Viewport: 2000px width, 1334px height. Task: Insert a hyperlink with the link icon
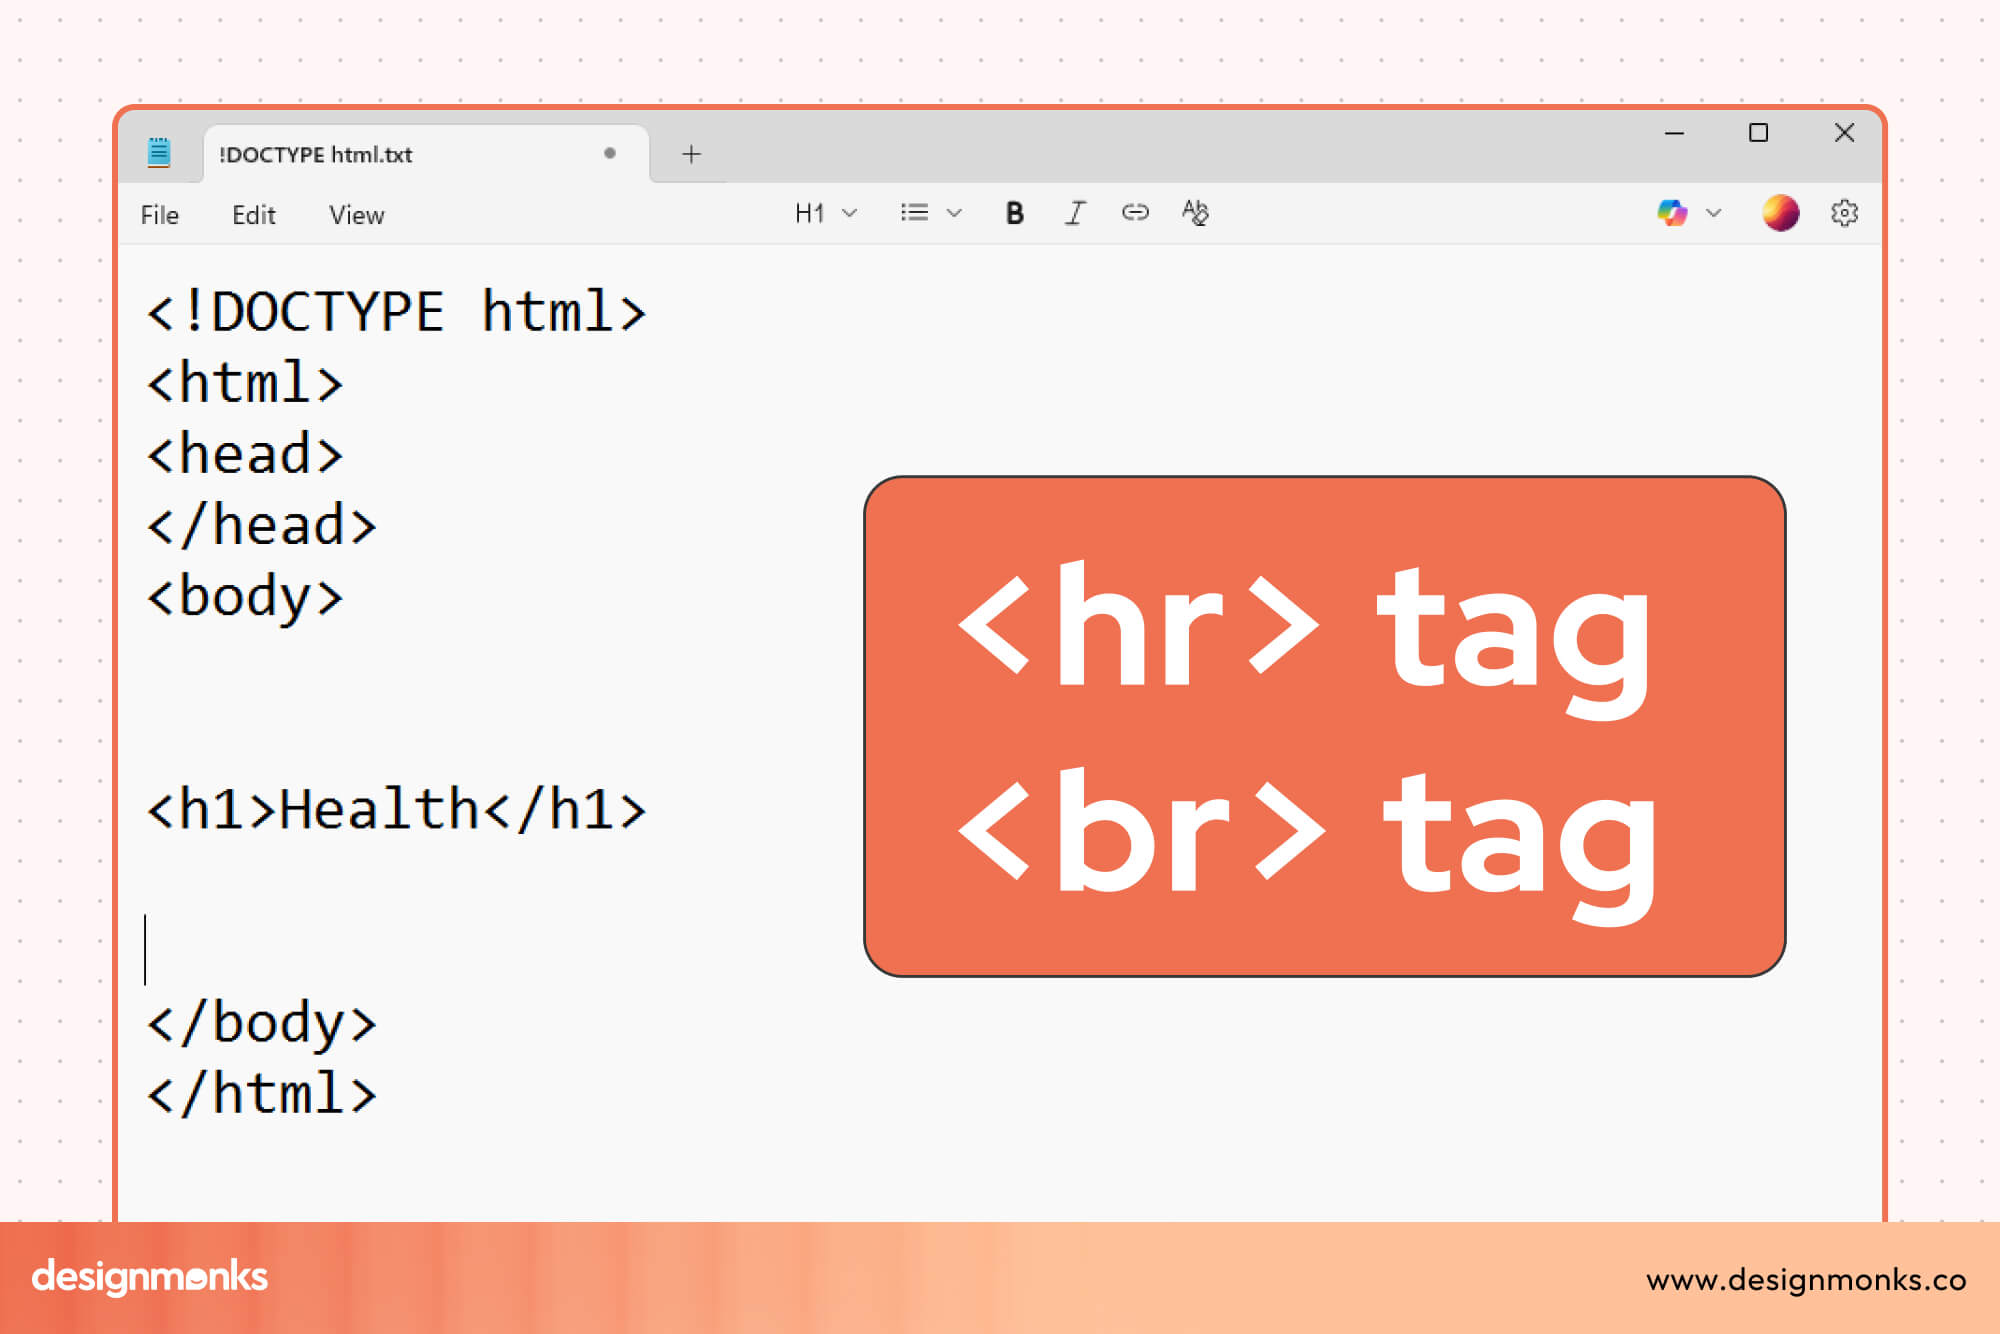click(x=1135, y=212)
